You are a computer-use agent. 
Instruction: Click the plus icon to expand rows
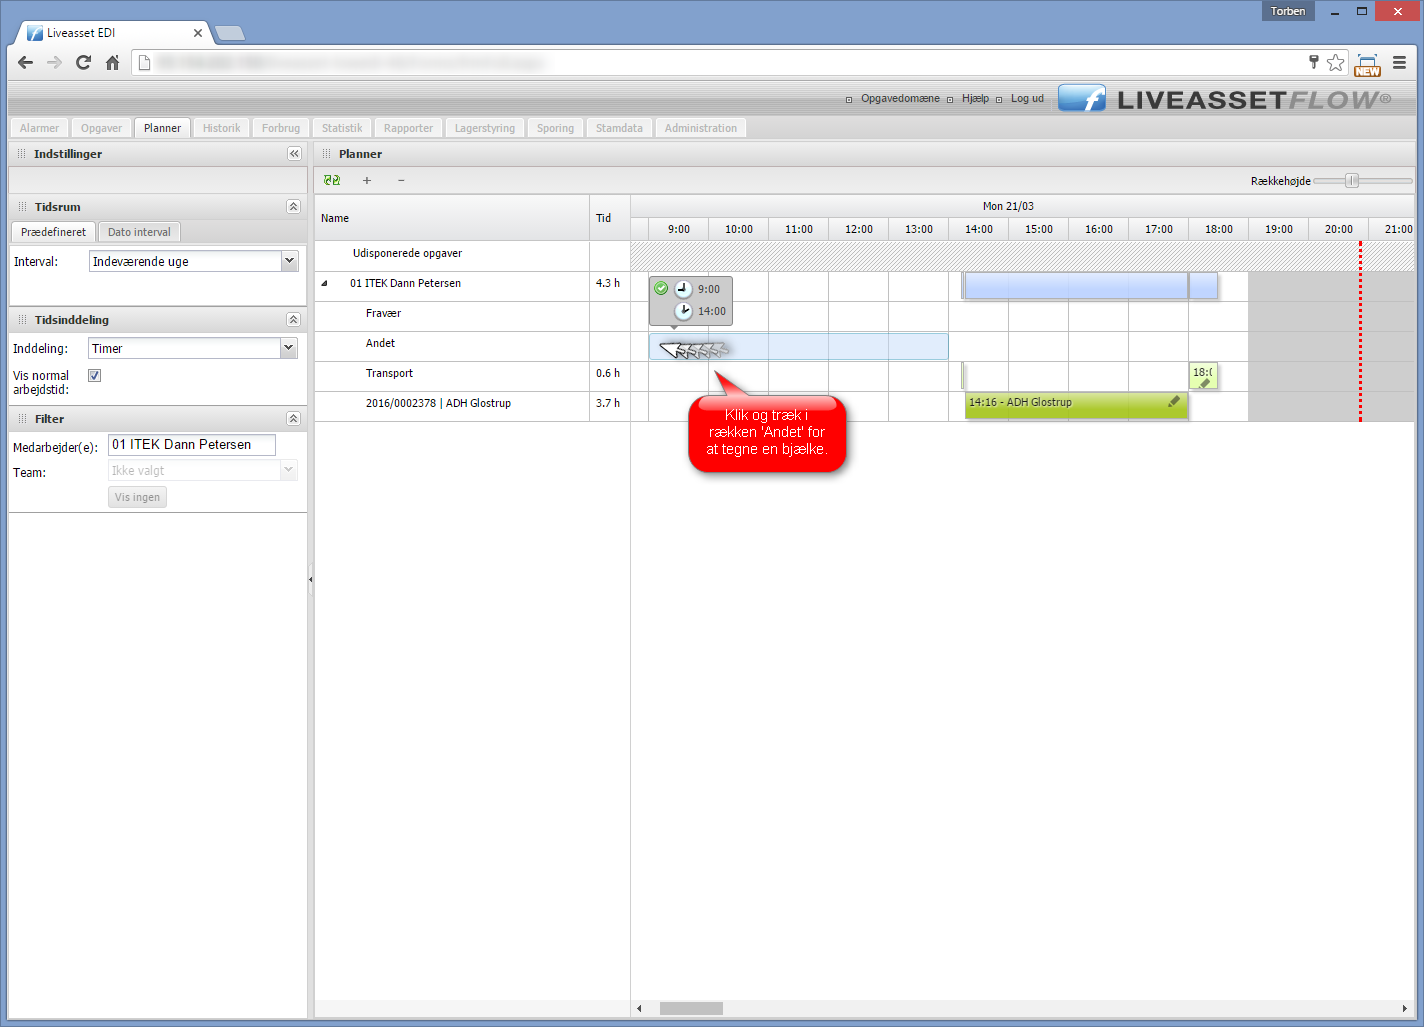pos(367,181)
